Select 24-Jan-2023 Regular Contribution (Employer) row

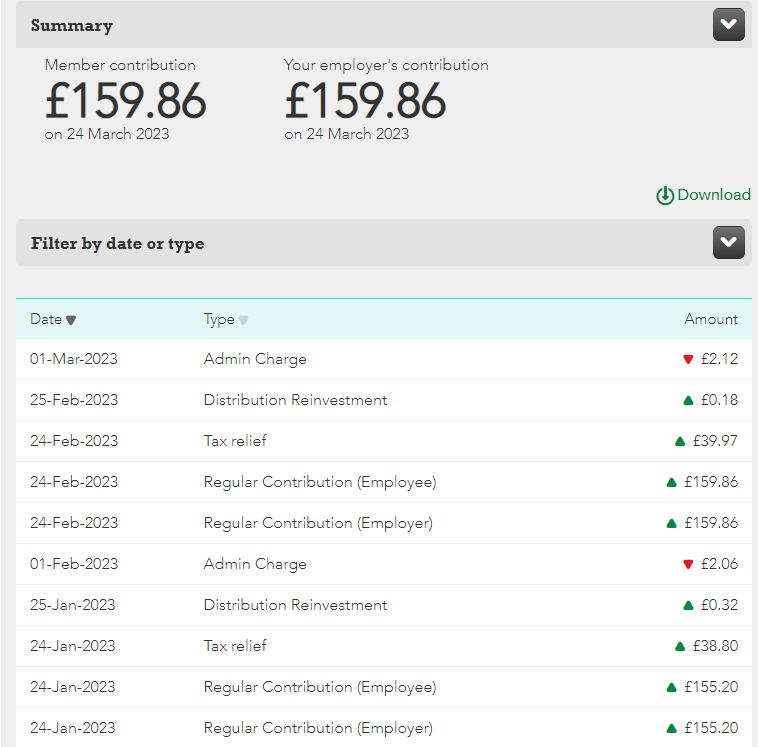tap(318, 728)
